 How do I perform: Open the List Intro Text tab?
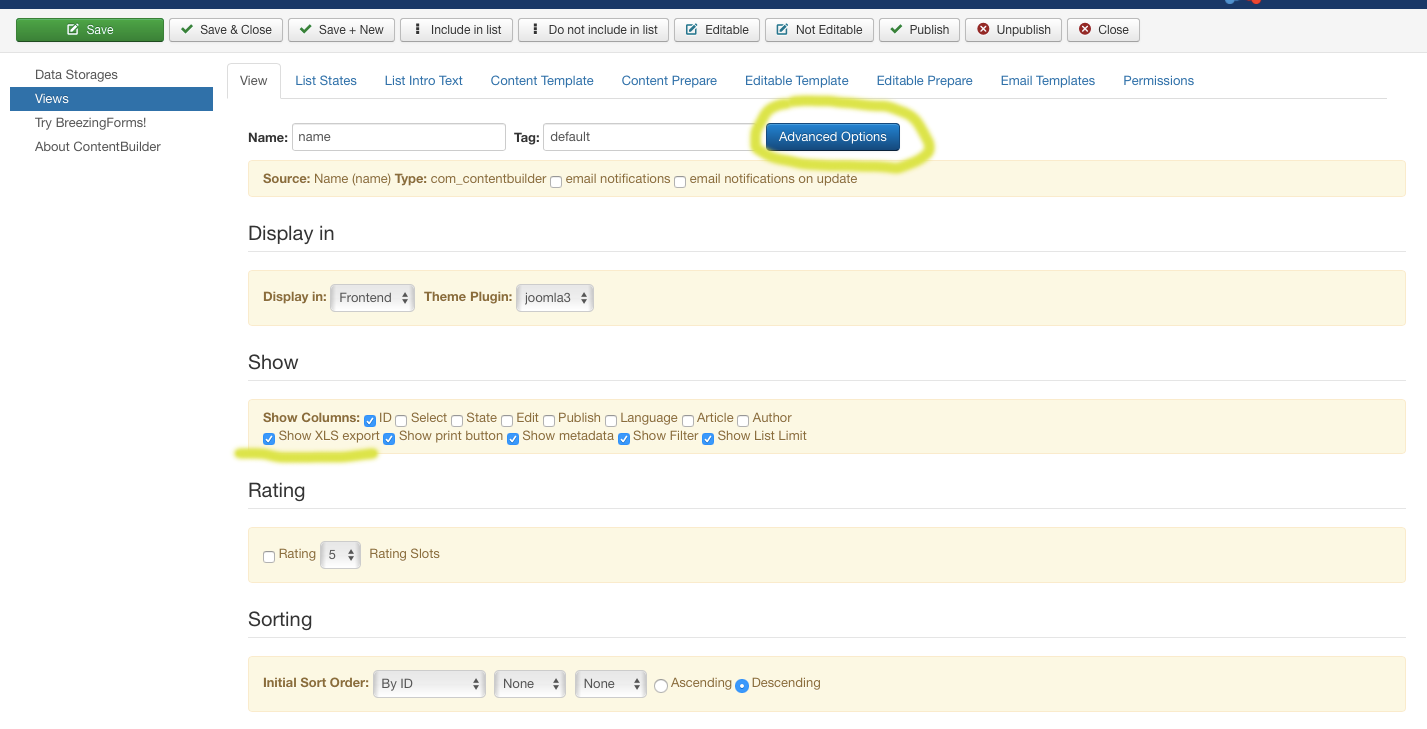(424, 81)
